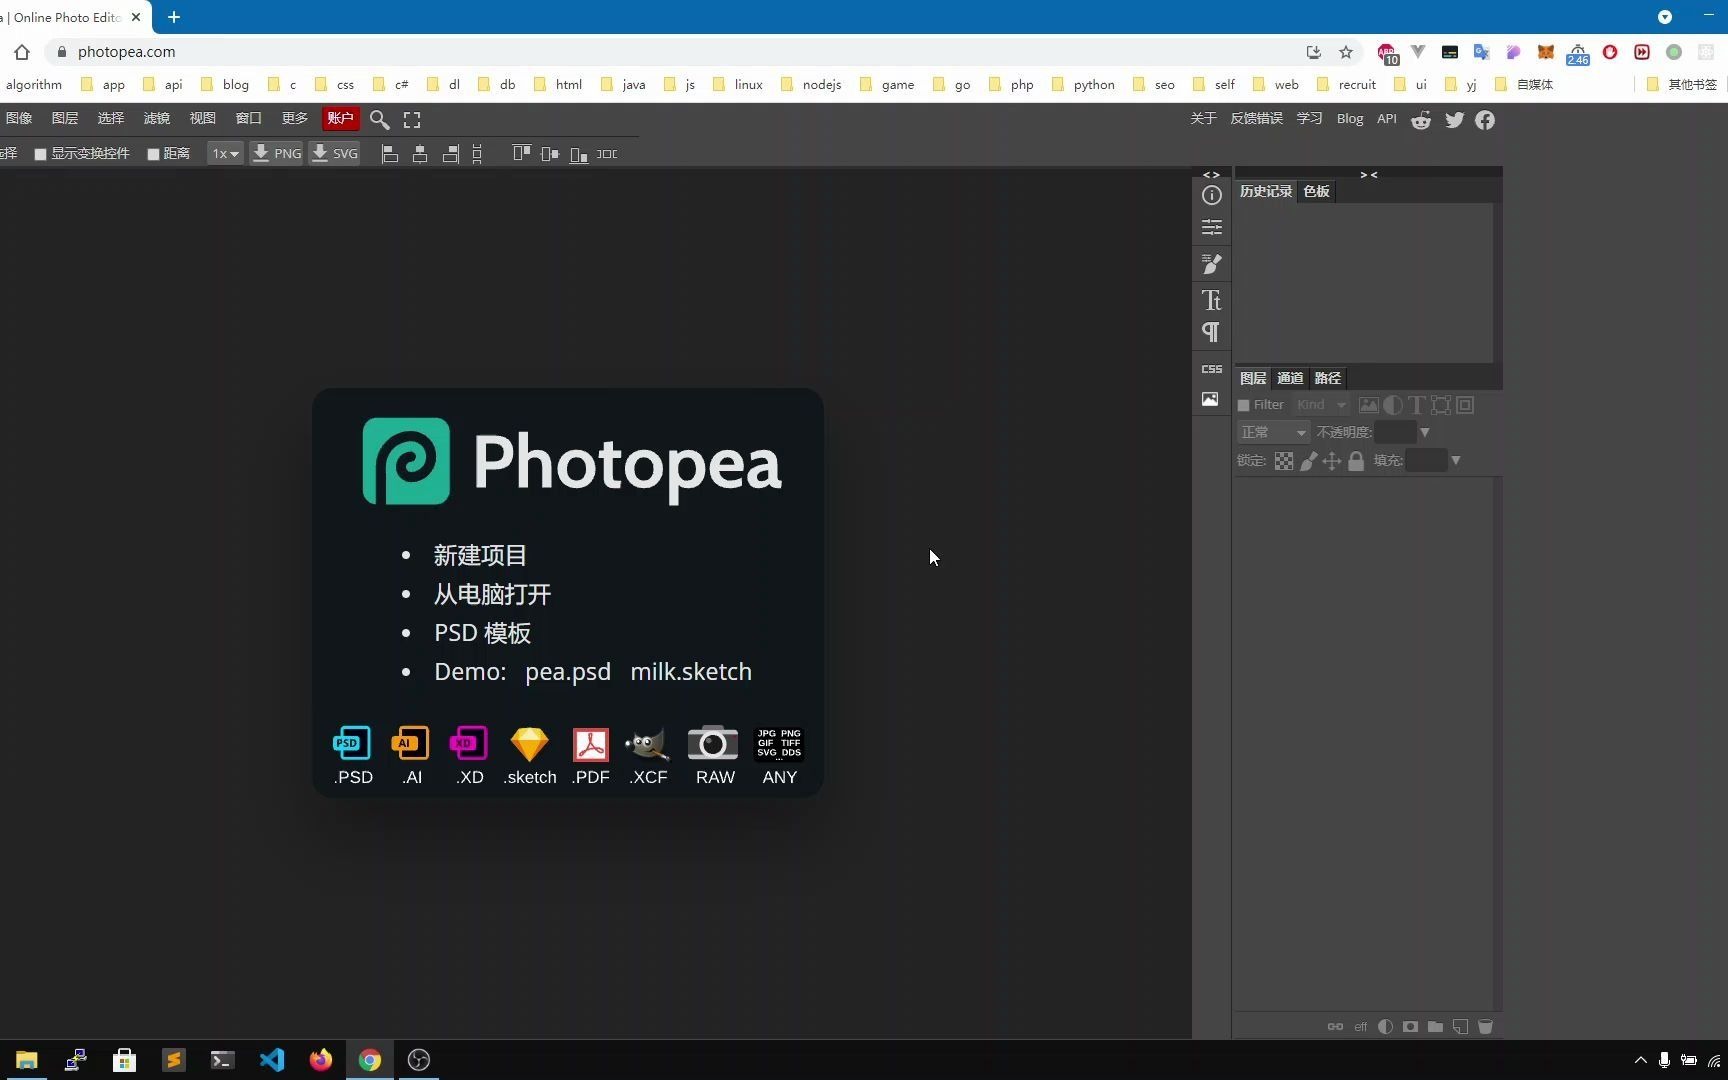This screenshot has width=1728, height=1080.
Task: Enable 距离 checkbox
Action: [153, 154]
